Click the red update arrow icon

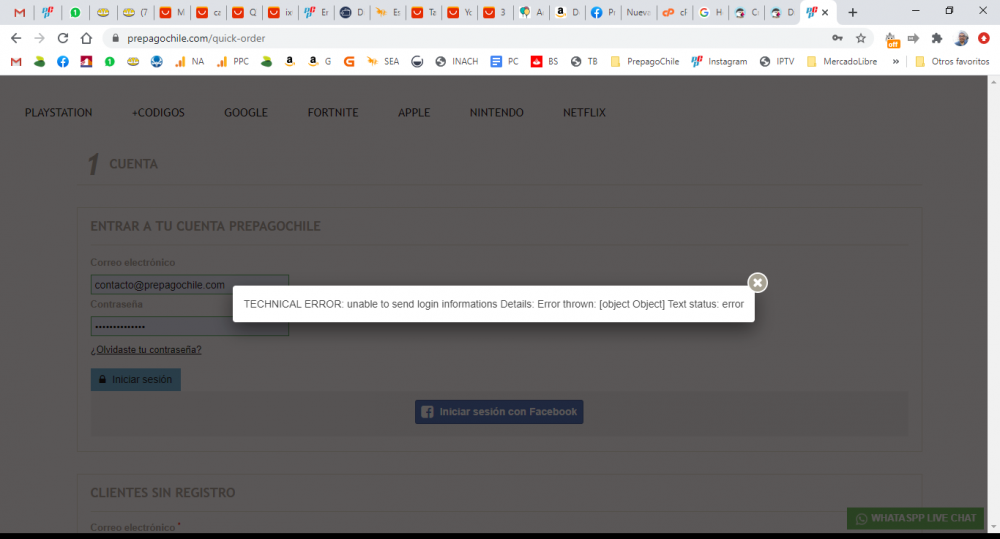point(984,38)
